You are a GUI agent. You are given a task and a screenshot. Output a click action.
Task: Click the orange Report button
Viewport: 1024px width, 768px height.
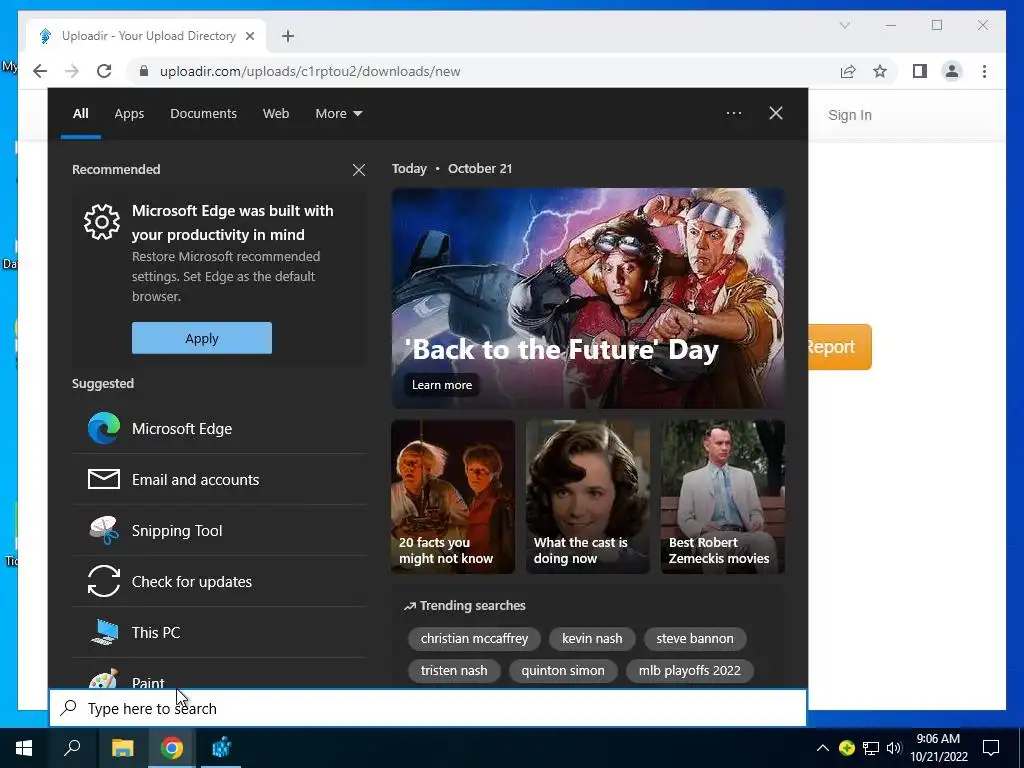840,347
